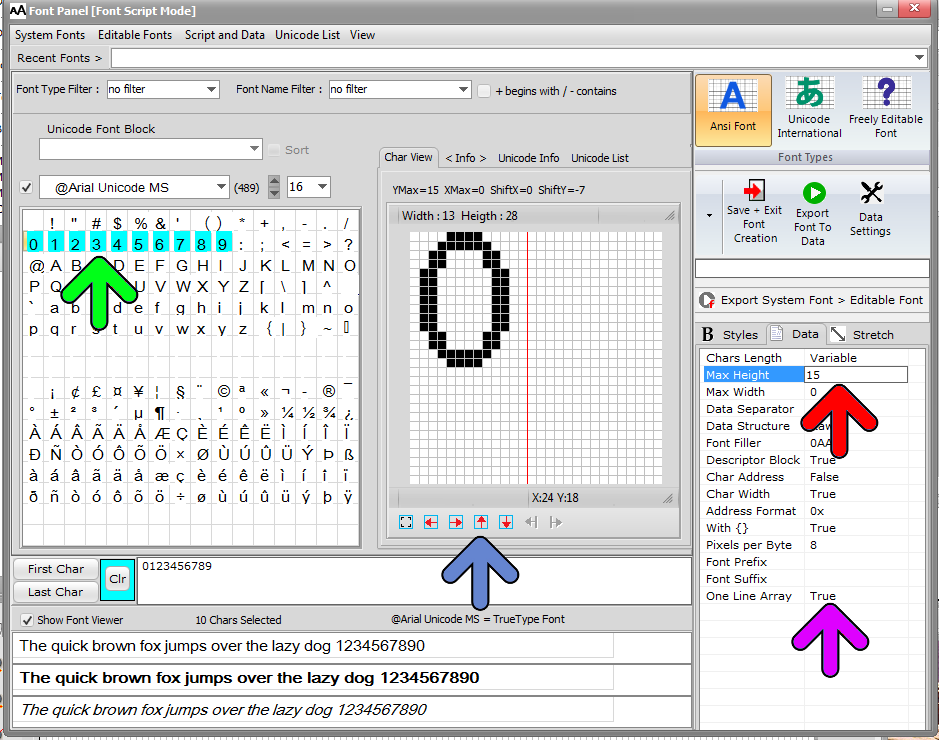Toggle Show Font Viewer checkbox
Image resolution: width=939 pixels, height=740 pixels.
27,620
